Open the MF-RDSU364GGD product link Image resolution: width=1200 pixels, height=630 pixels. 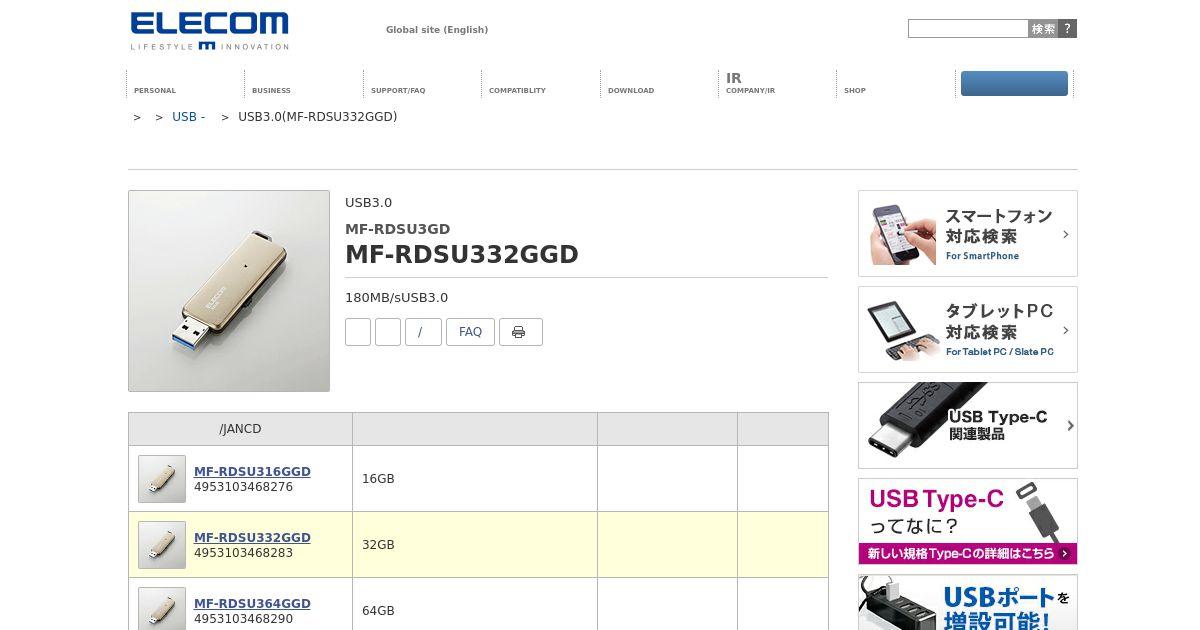(252, 604)
